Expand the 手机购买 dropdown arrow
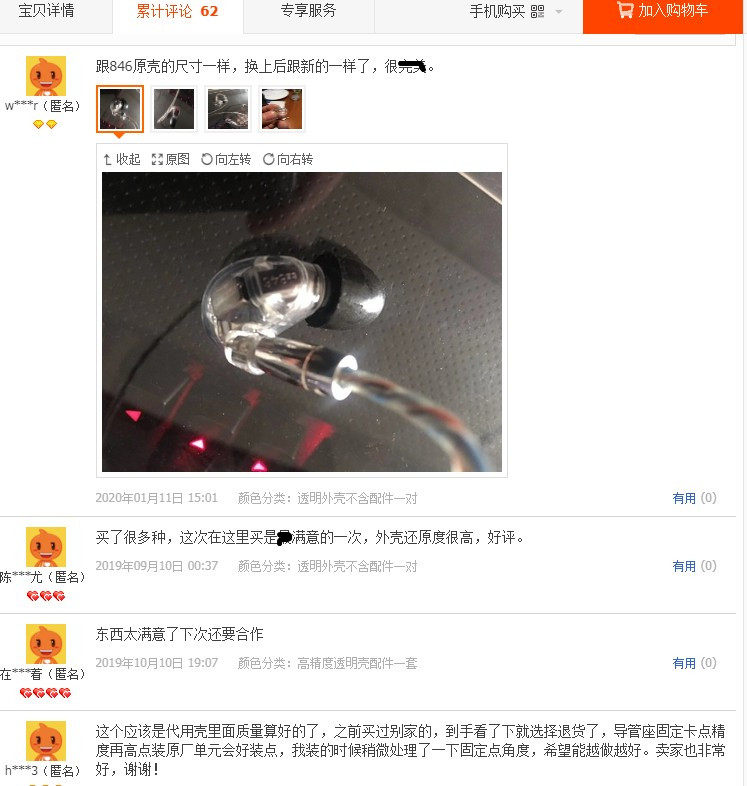 point(559,12)
